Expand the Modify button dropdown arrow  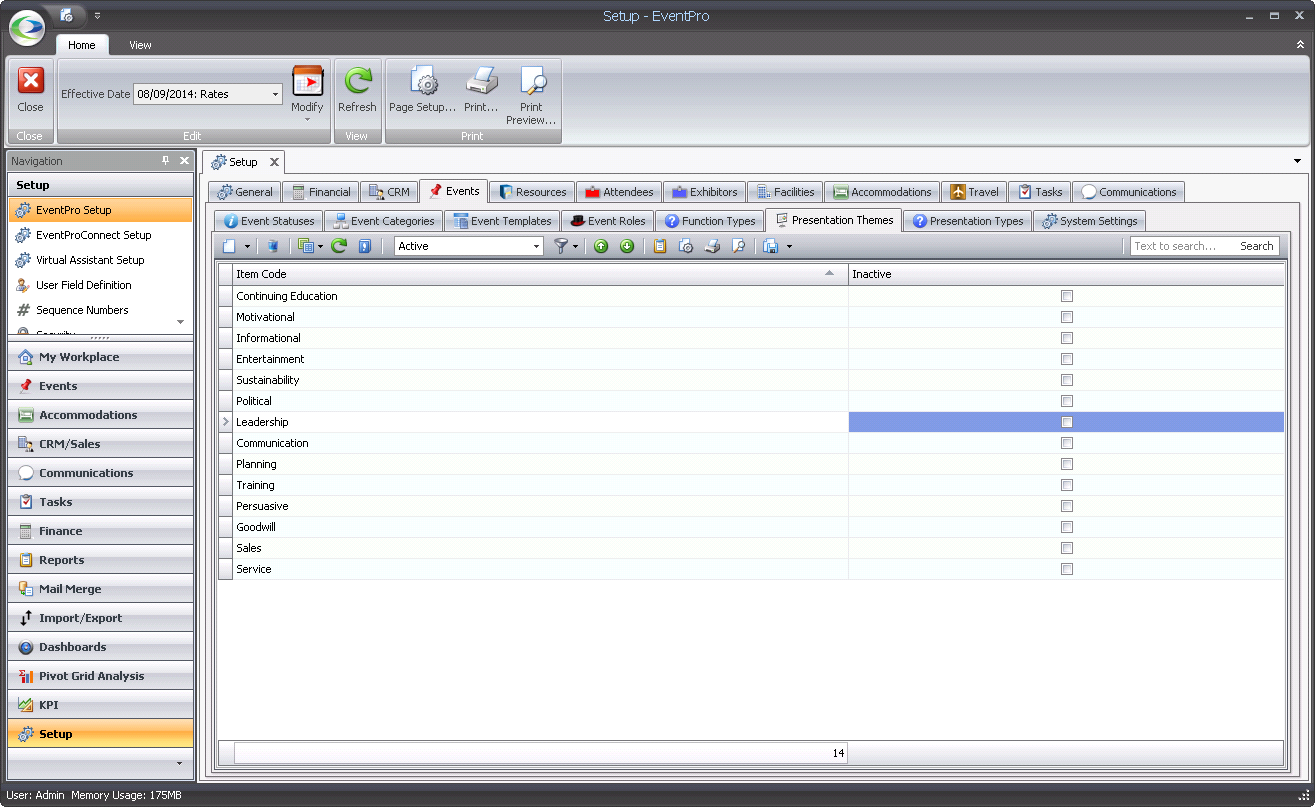tap(307, 119)
